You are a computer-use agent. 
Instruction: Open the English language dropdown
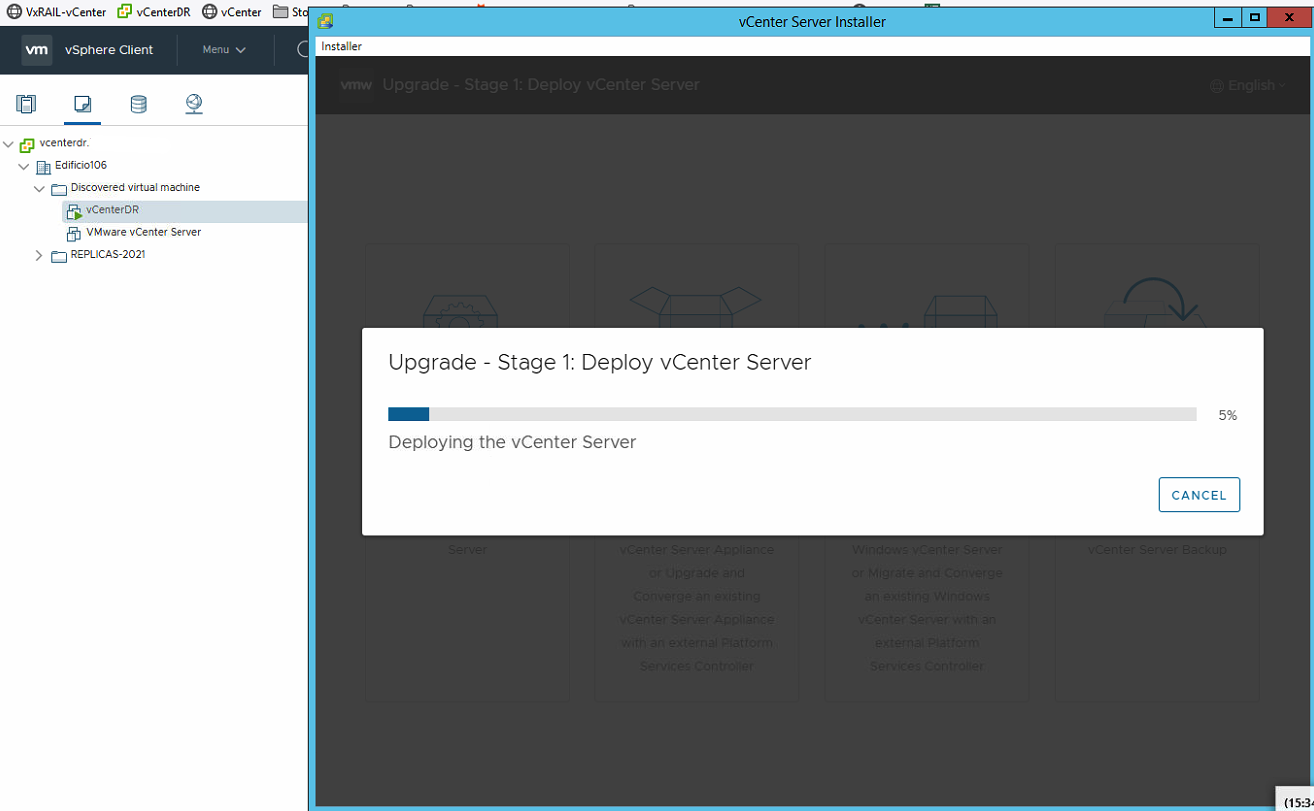click(x=1248, y=86)
